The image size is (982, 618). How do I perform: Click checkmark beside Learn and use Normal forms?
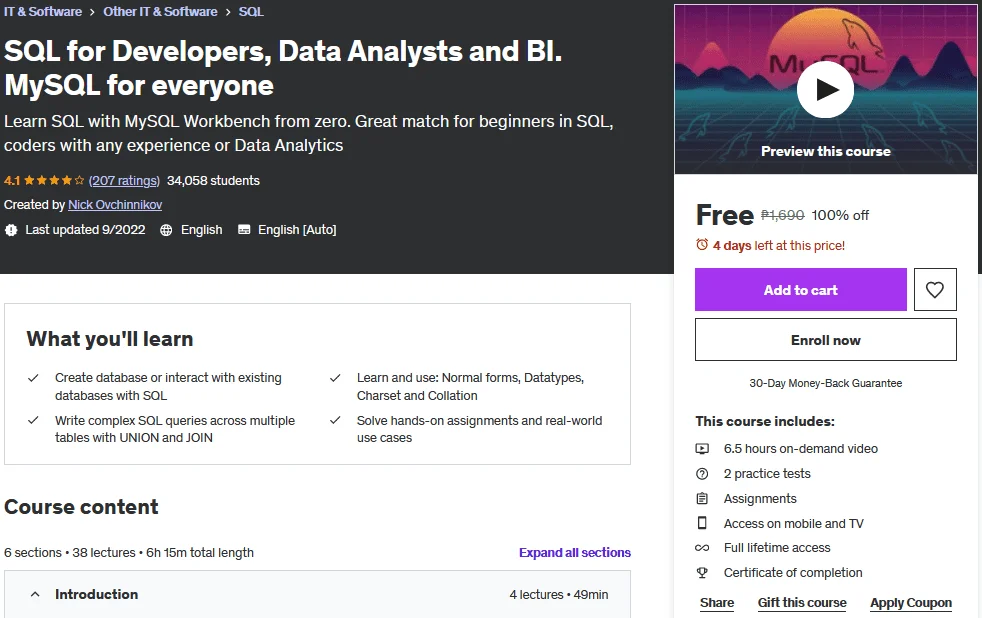pyautogui.click(x=335, y=378)
